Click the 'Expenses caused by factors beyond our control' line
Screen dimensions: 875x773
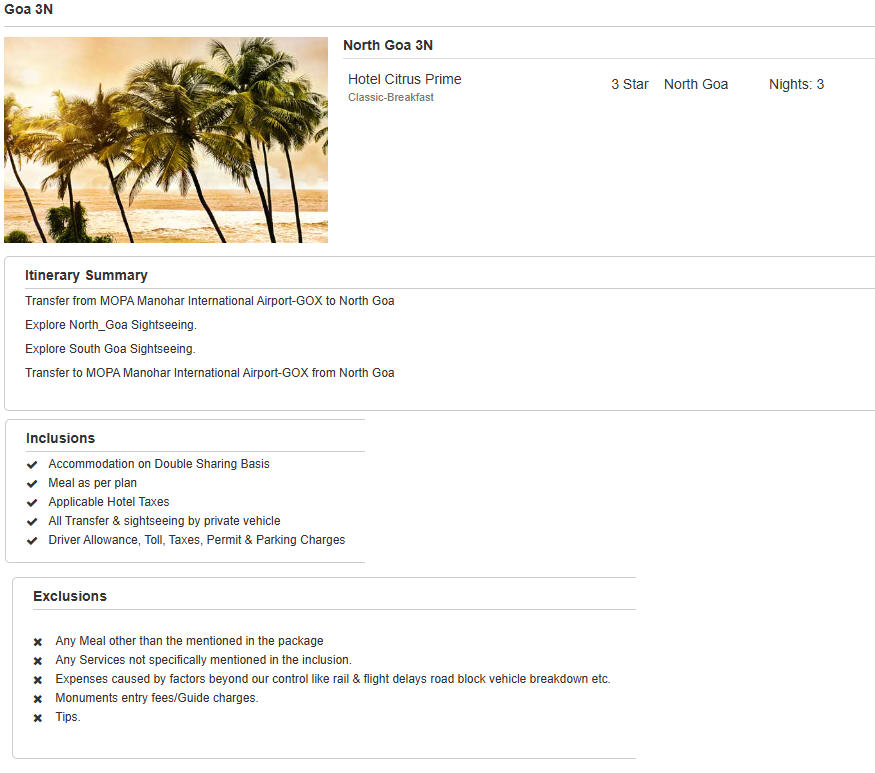(x=333, y=679)
